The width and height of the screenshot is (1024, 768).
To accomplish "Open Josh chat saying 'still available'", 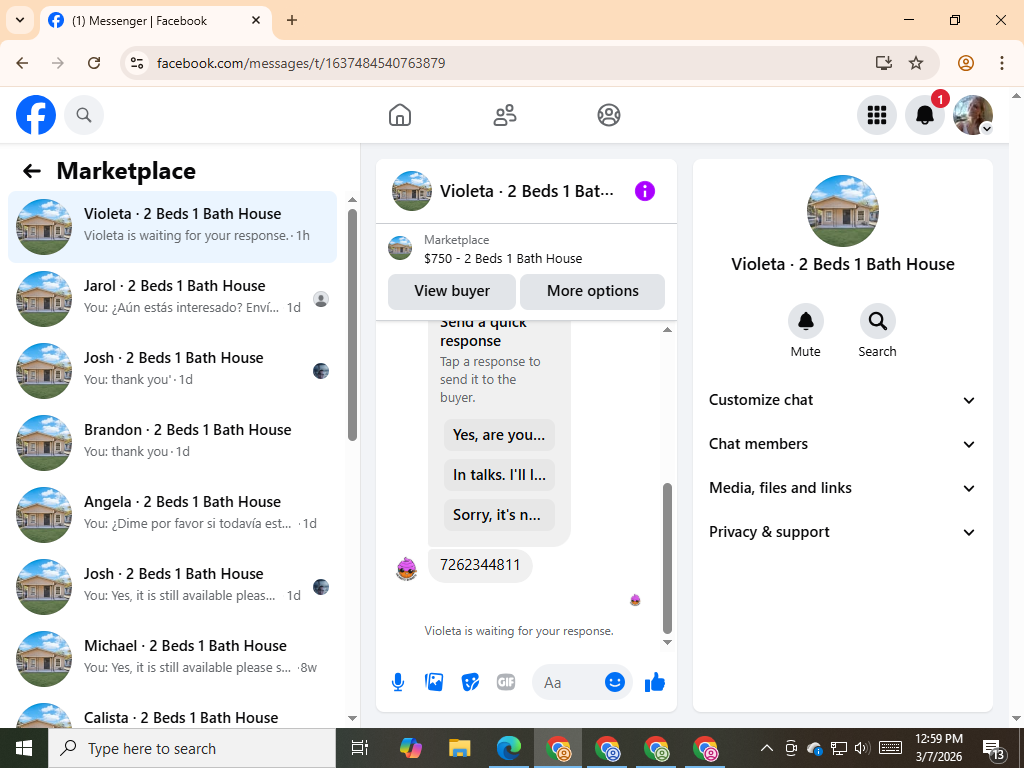I will (x=172, y=586).
